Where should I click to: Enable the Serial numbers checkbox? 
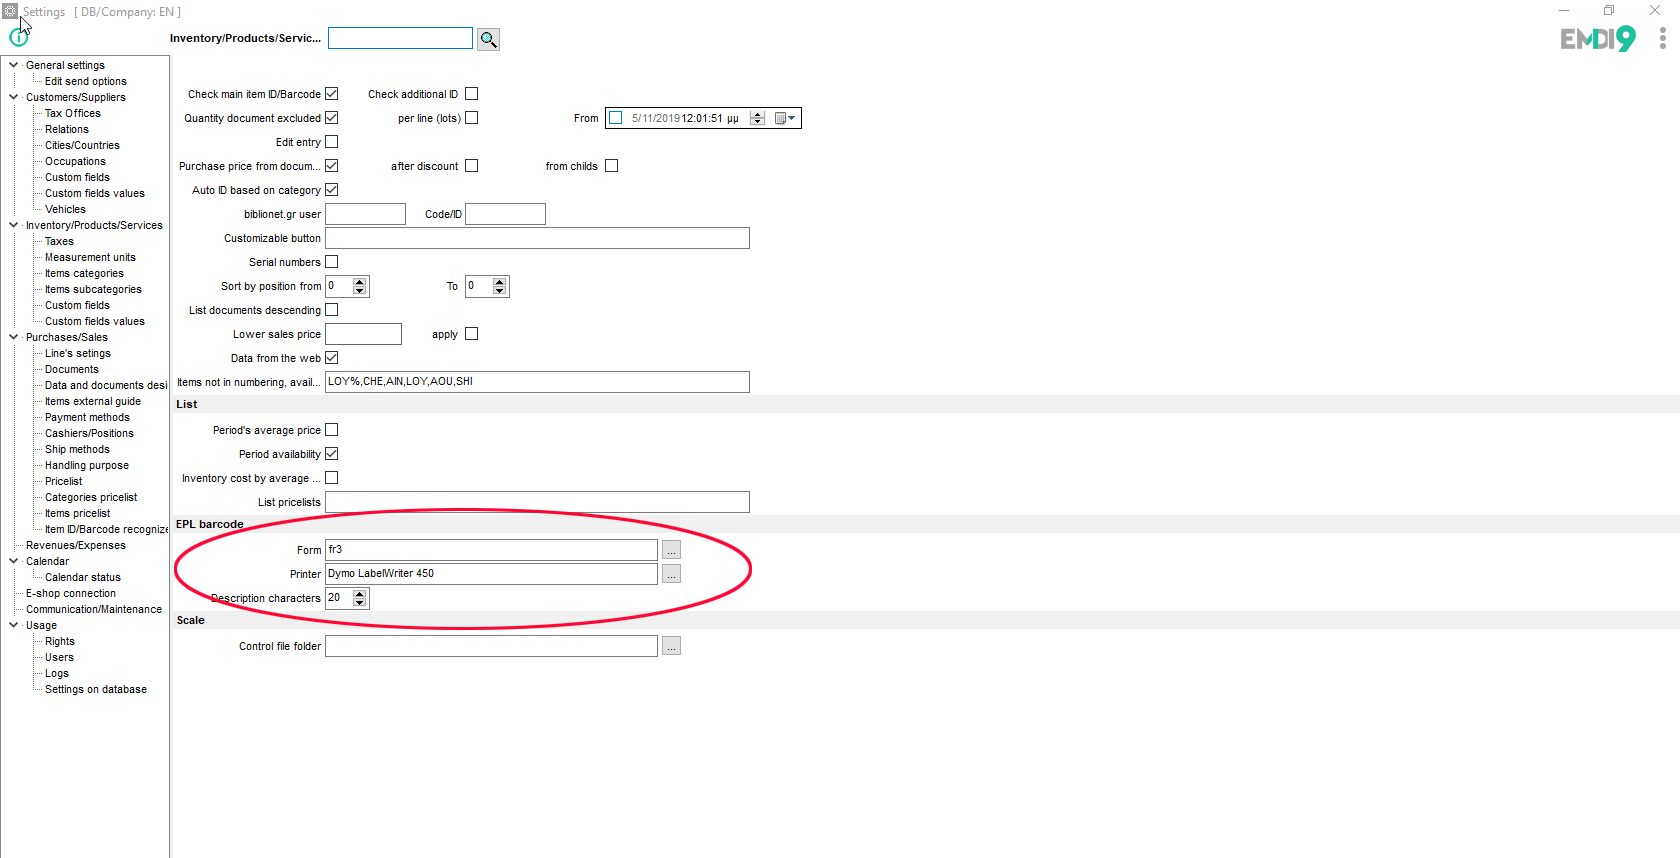332,262
